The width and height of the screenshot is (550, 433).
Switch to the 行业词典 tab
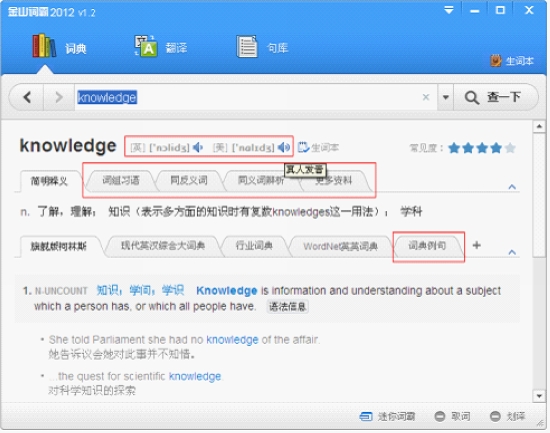click(254, 246)
